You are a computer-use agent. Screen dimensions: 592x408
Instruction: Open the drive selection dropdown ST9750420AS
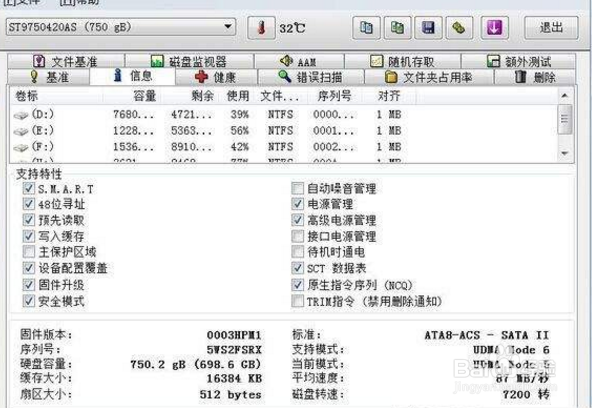[121, 27]
